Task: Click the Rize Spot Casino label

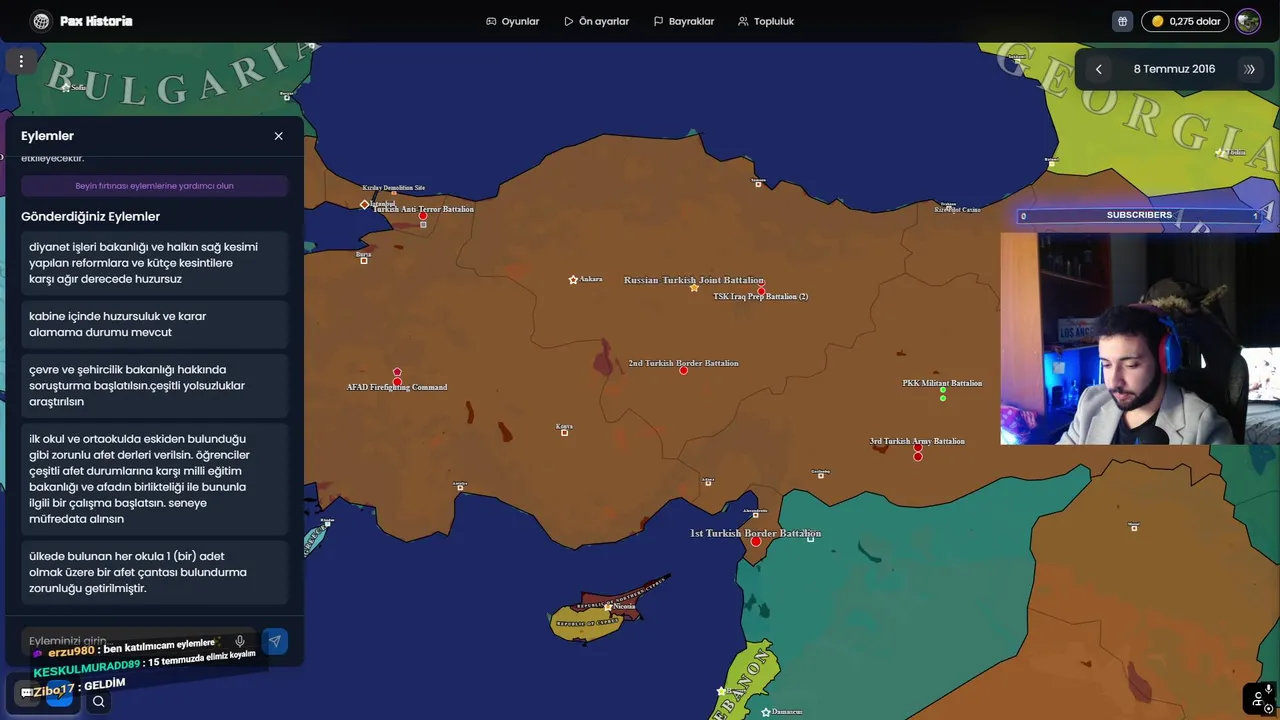Action: pos(958,210)
